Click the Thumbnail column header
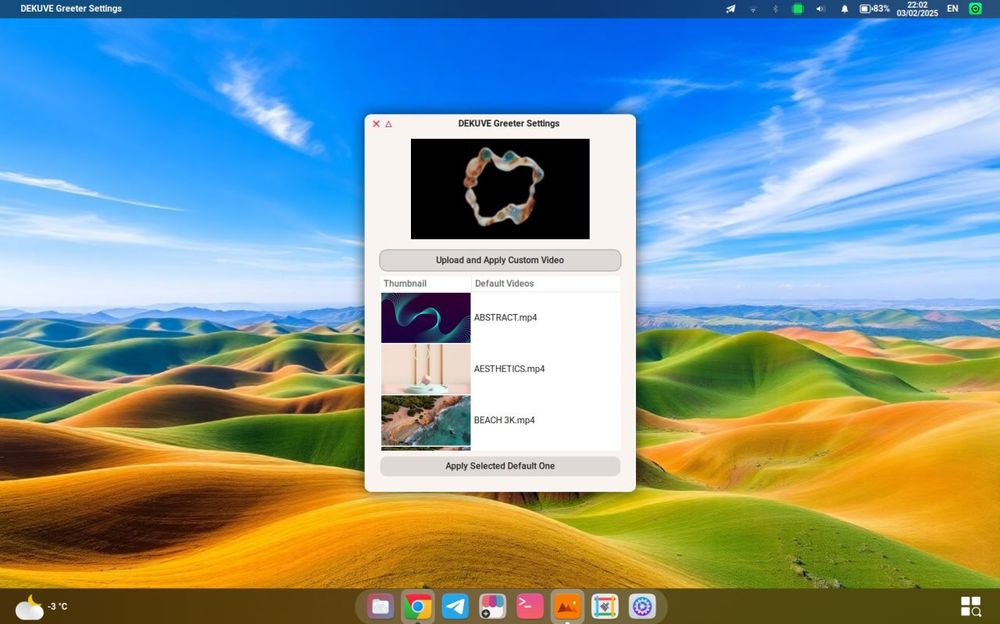 click(x=426, y=283)
